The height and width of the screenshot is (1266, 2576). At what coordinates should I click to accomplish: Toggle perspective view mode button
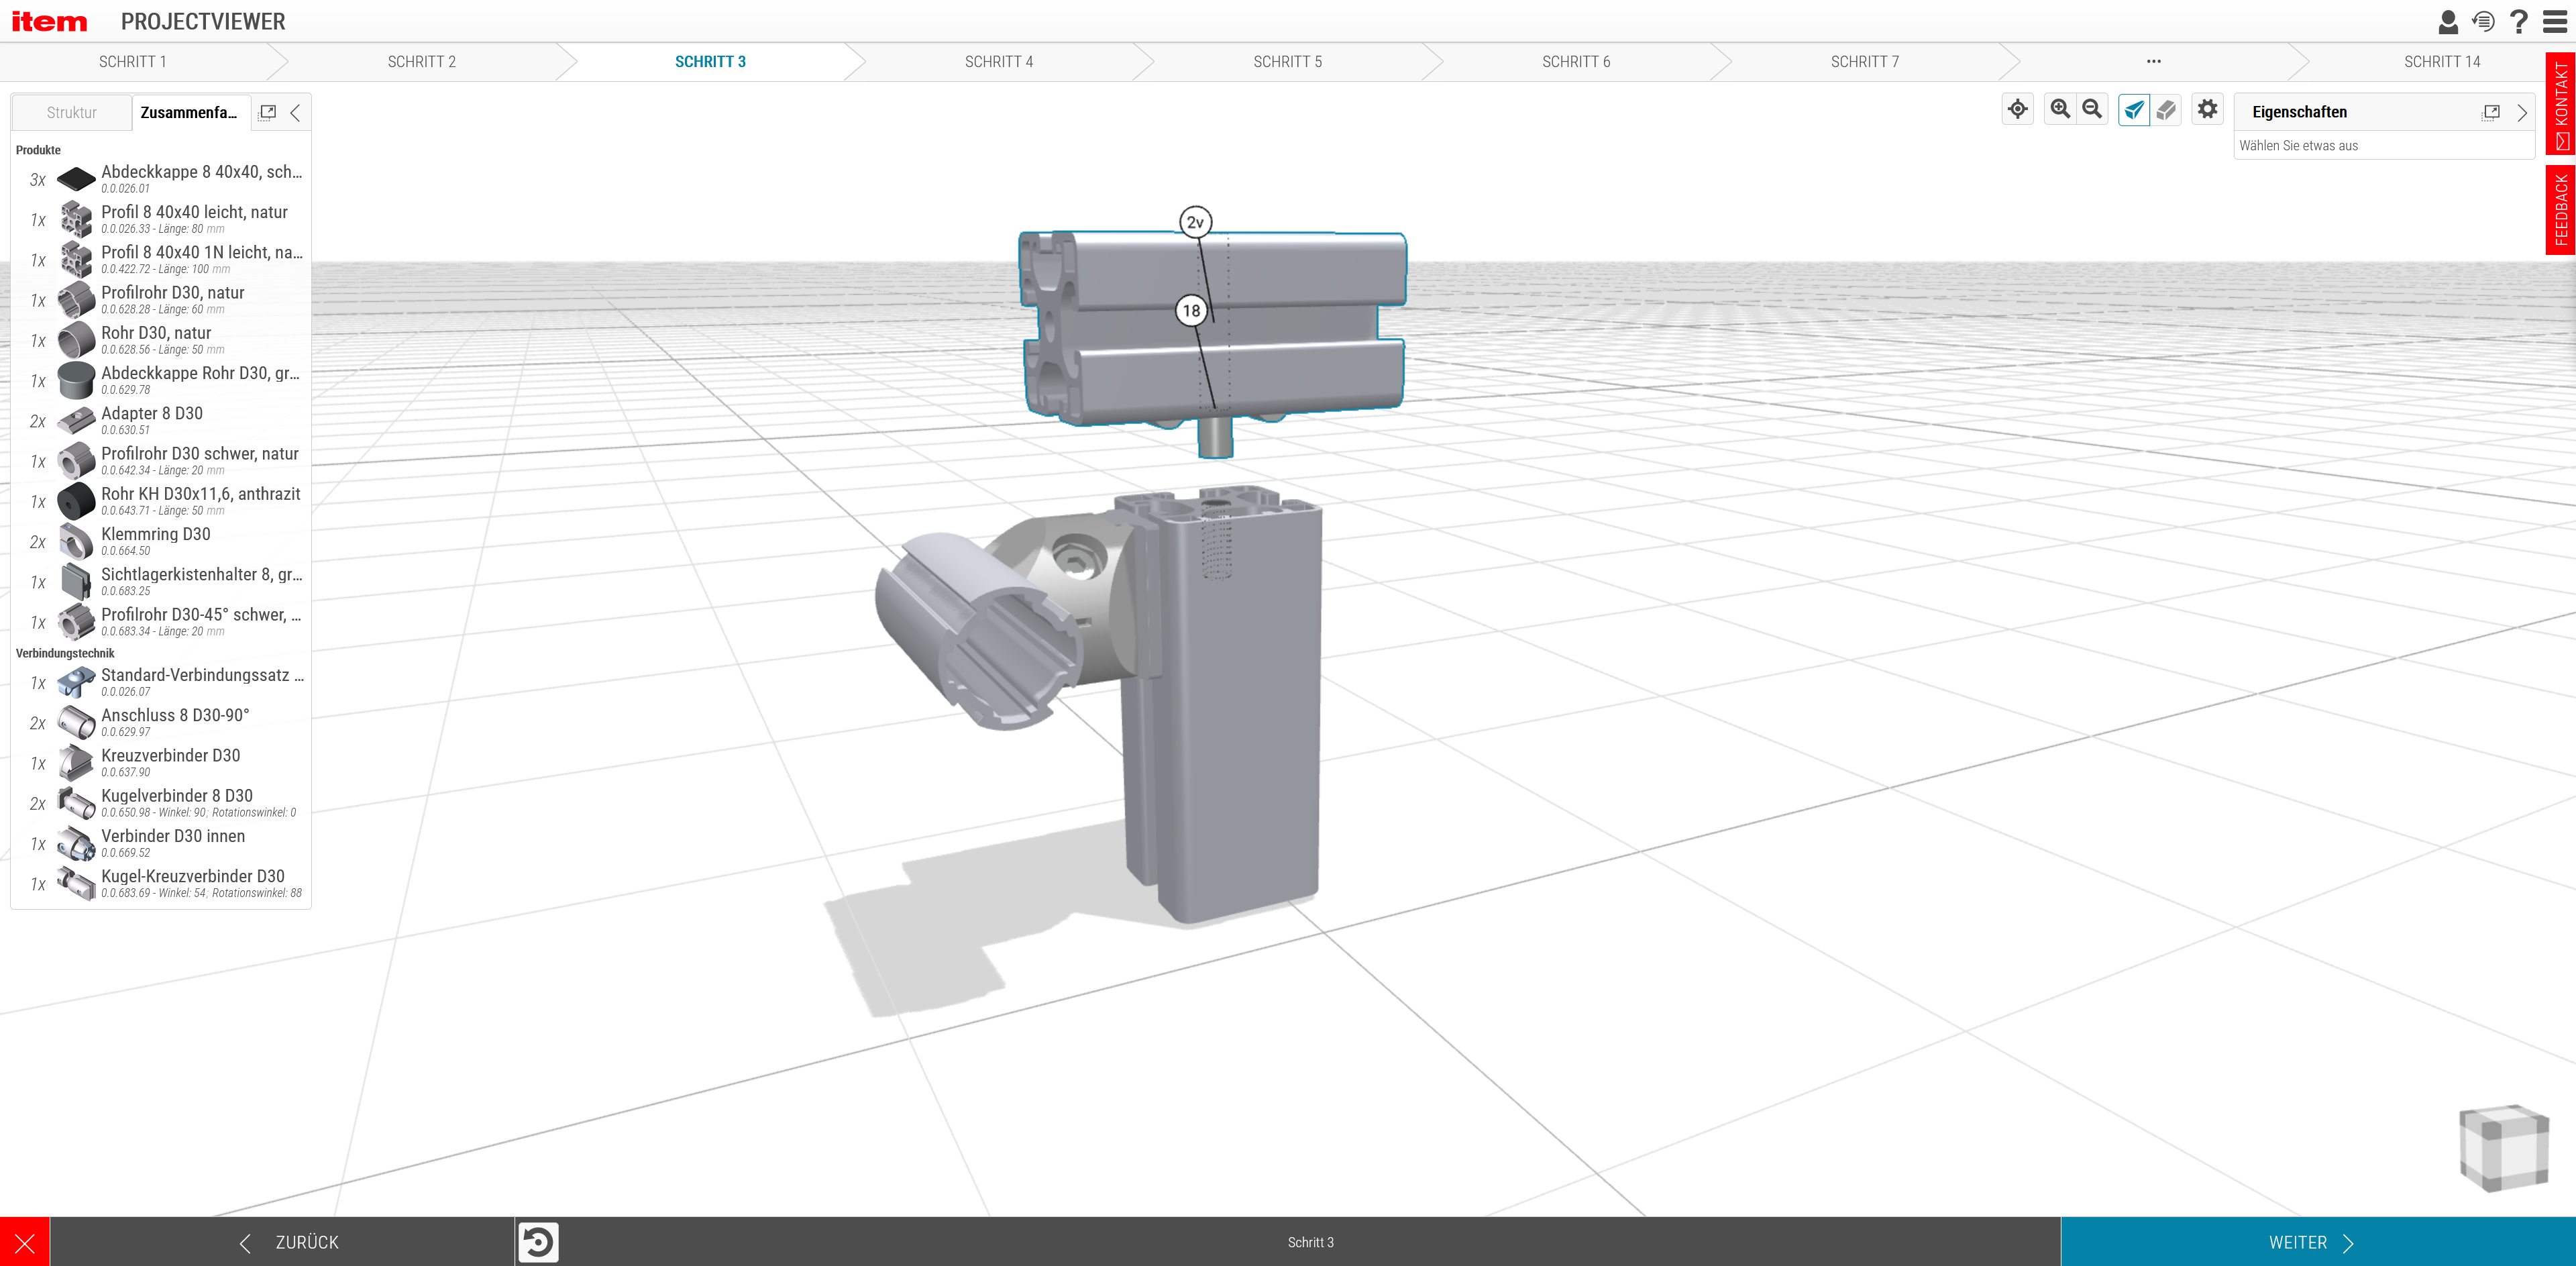click(x=2133, y=109)
